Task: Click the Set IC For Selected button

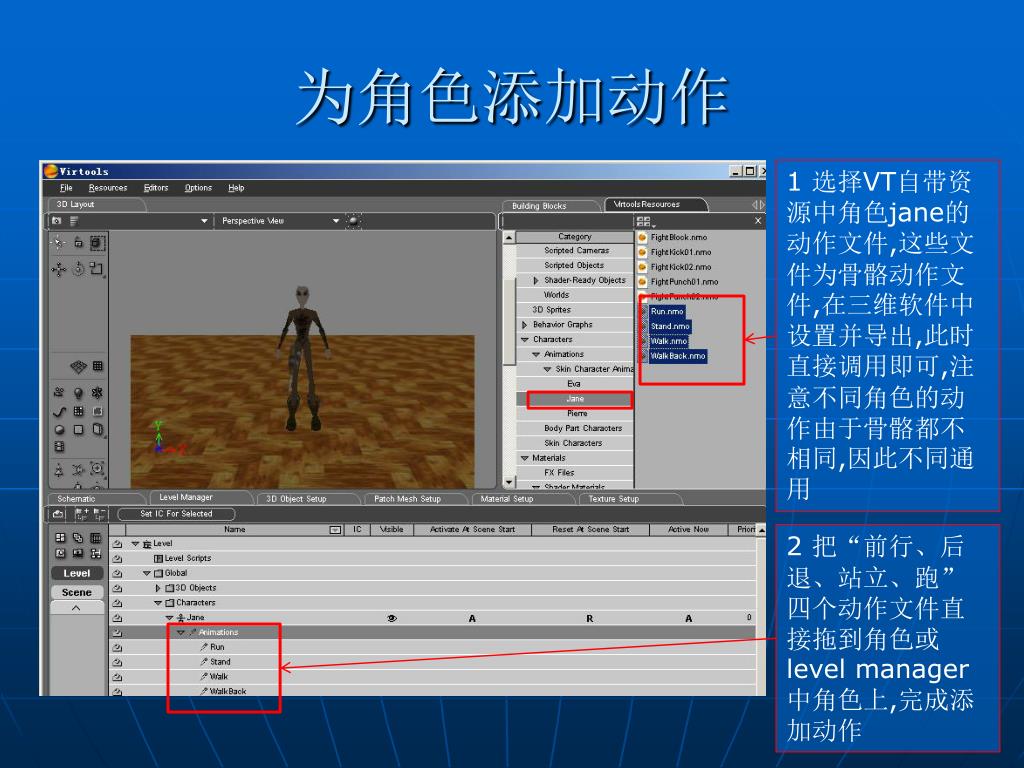Action: click(x=176, y=514)
